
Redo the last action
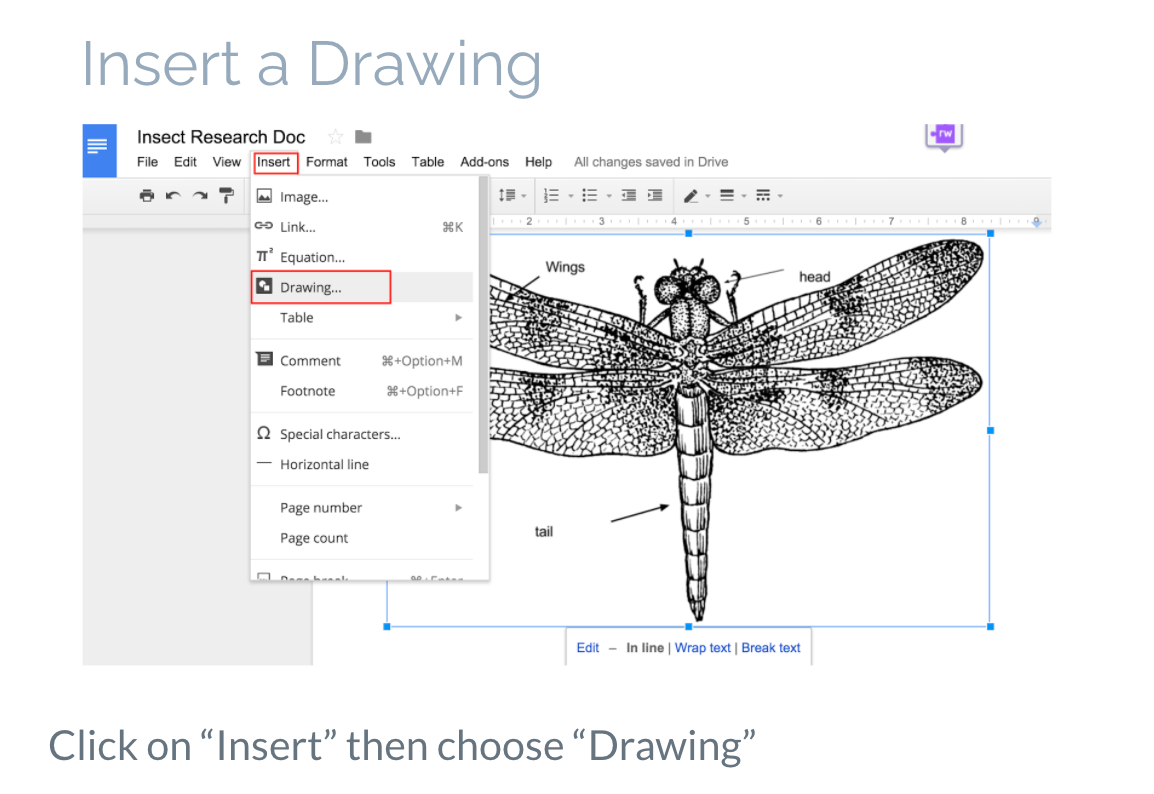[199, 195]
